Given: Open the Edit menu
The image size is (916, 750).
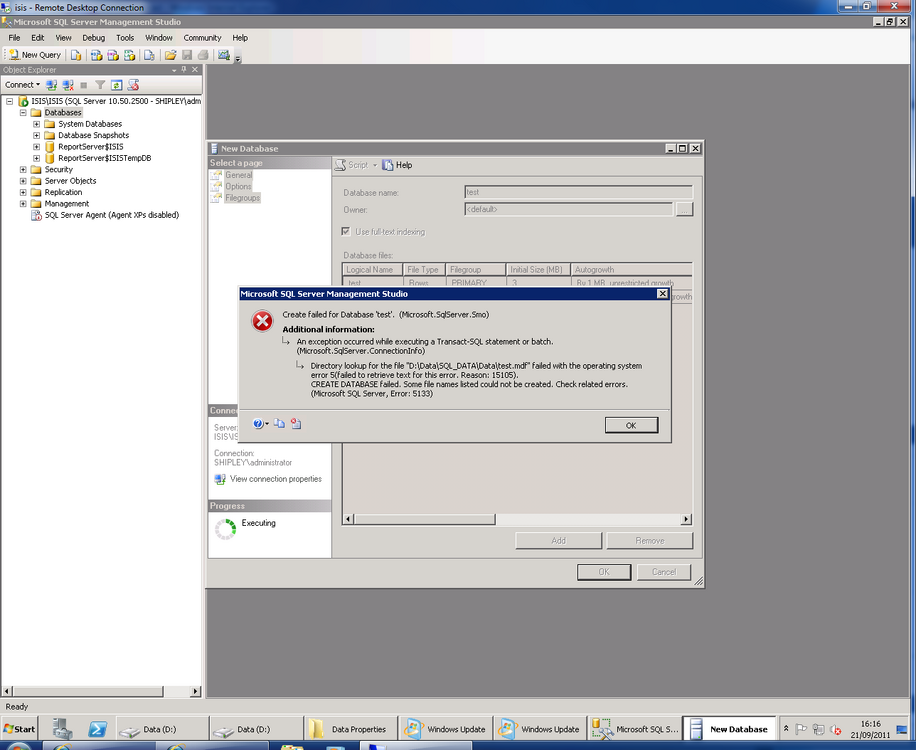Looking at the screenshot, I should pyautogui.click(x=38, y=38).
